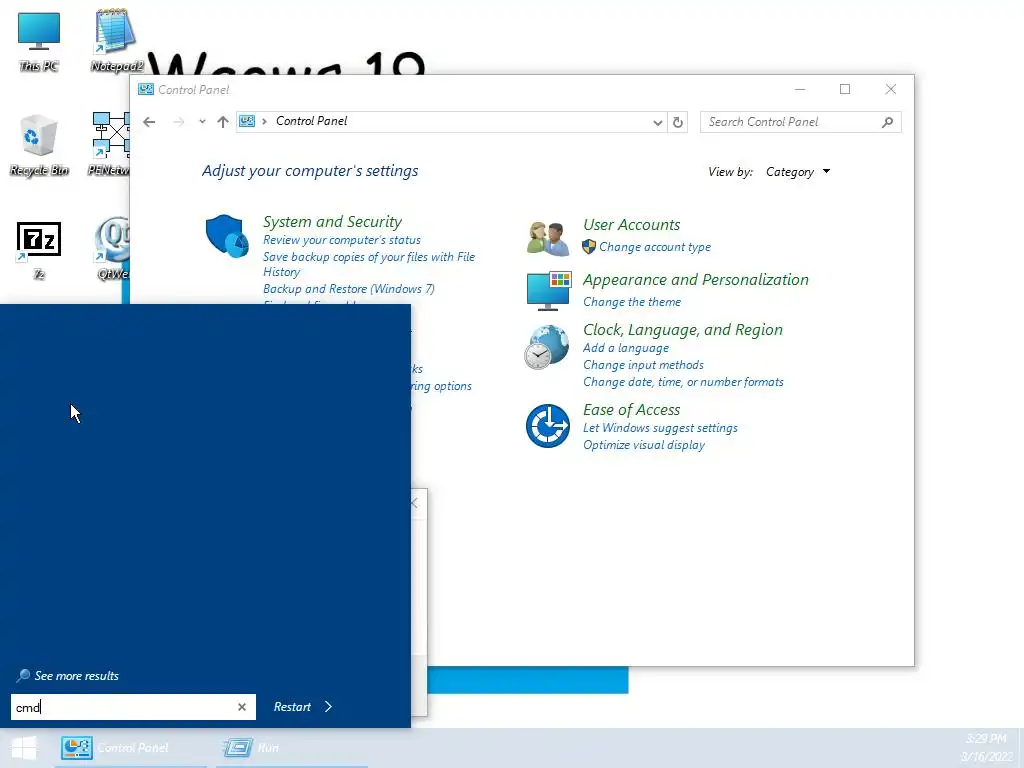The width and height of the screenshot is (1024, 768).
Task: Click User Accounts people icon
Action: tap(548, 238)
